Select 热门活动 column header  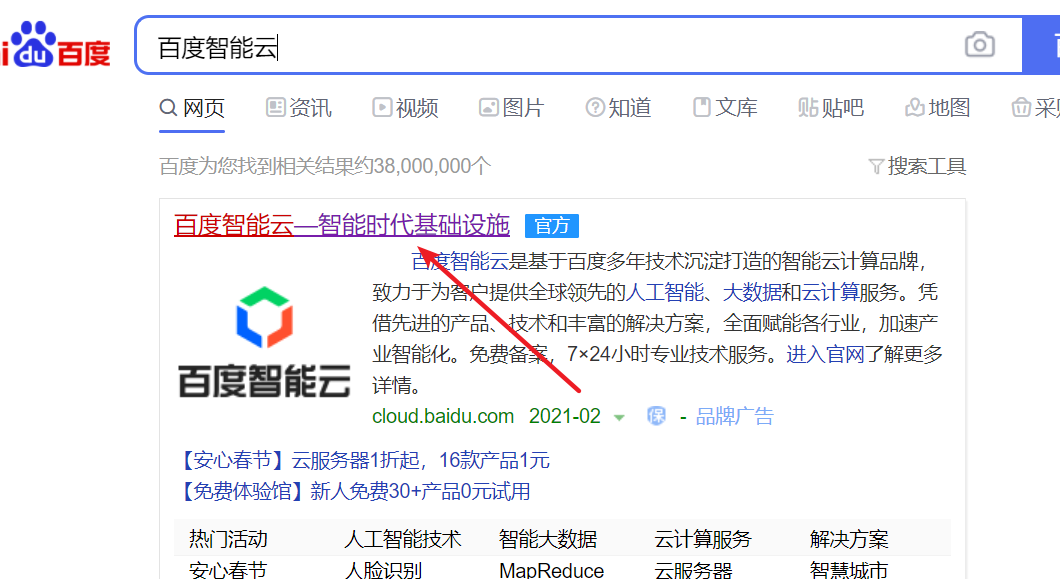click(x=228, y=539)
